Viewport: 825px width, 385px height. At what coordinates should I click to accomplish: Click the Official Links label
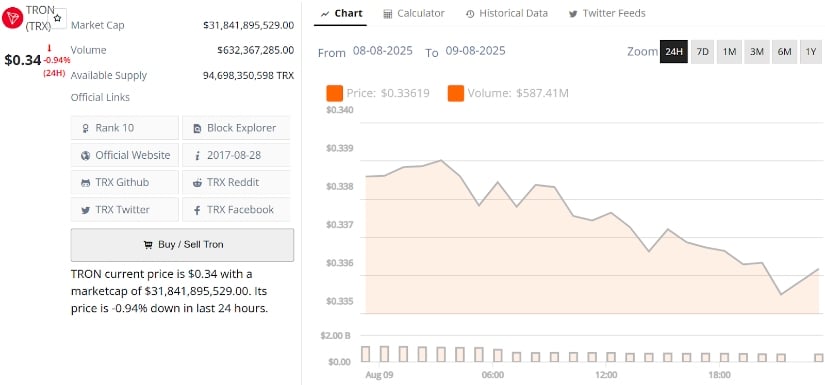point(100,97)
